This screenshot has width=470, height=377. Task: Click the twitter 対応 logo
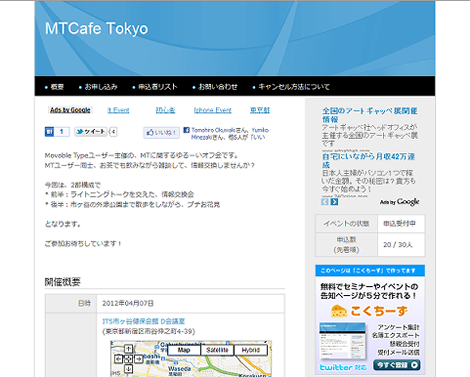click(x=343, y=367)
